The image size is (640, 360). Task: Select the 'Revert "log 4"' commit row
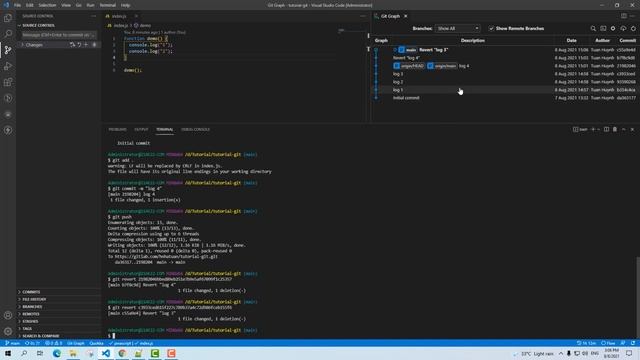coord(505,58)
